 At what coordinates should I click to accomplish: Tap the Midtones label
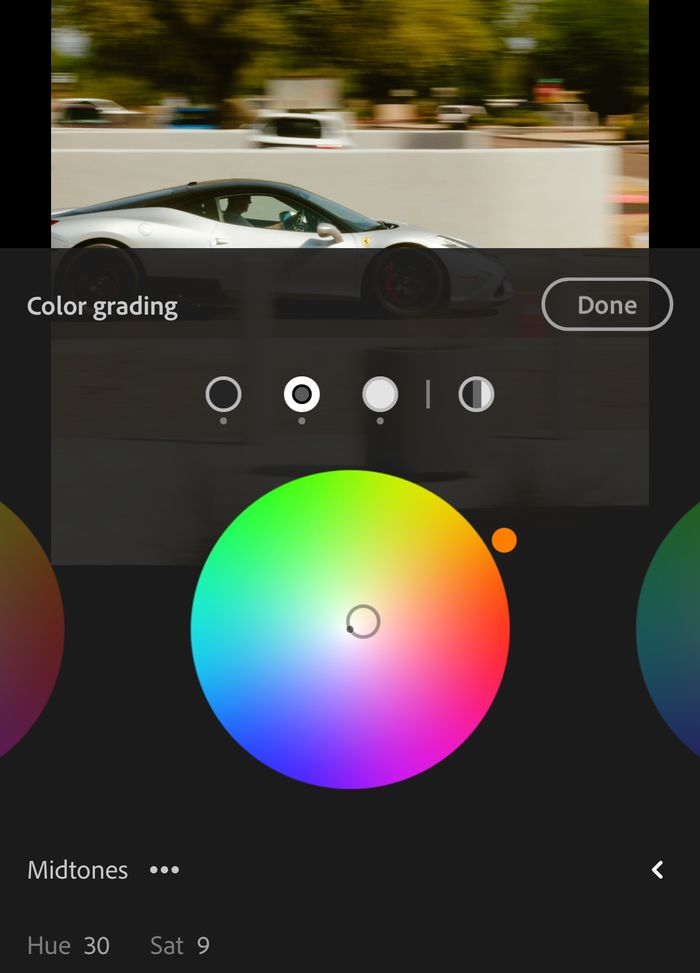(x=78, y=870)
